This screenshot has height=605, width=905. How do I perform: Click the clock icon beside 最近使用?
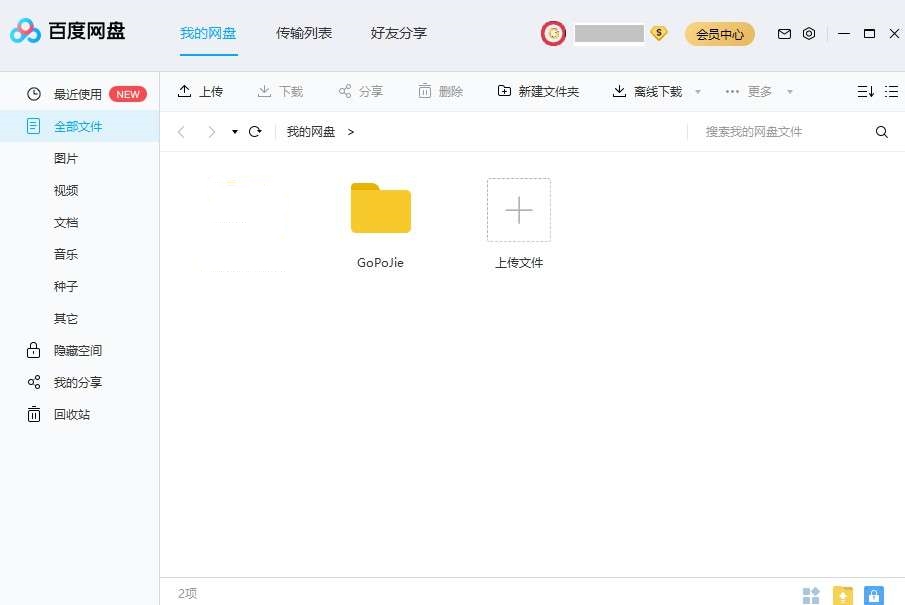33,94
